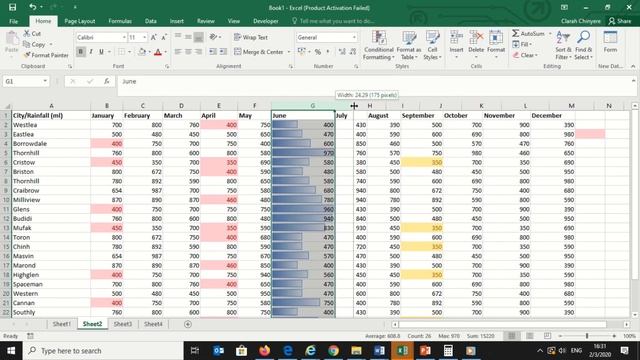Go to the Sheet3 worksheet tab
This screenshot has width=640, height=360.
[122, 324]
